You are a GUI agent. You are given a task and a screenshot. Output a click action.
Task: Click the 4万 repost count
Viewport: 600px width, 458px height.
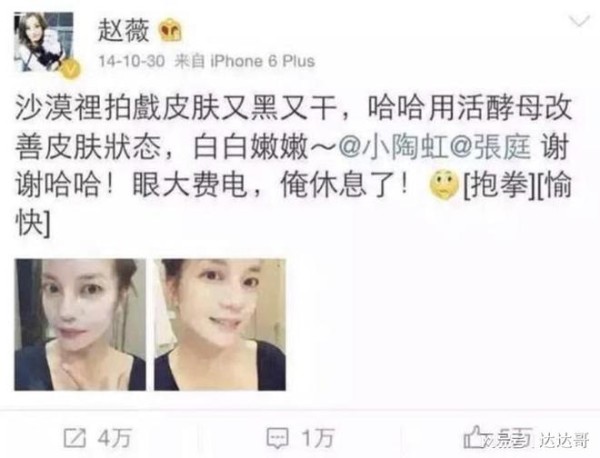(x=115, y=438)
